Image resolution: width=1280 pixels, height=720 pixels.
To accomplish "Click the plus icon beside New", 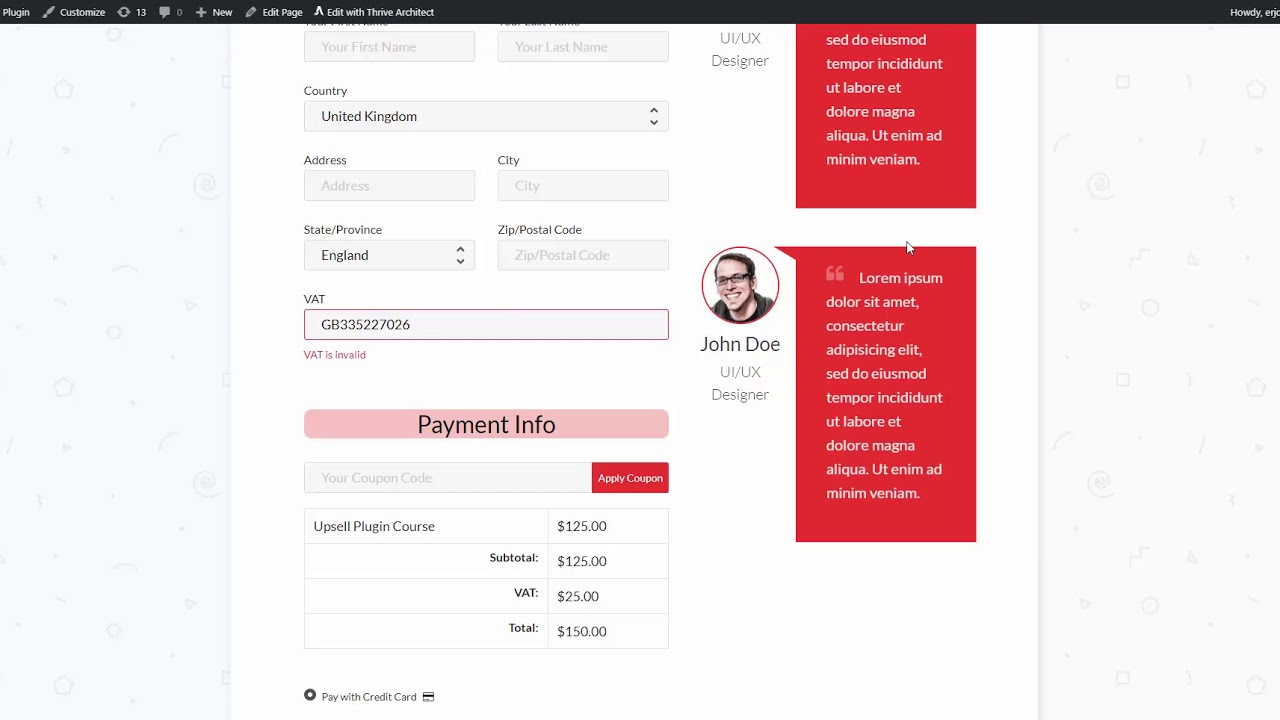I will tap(201, 12).
